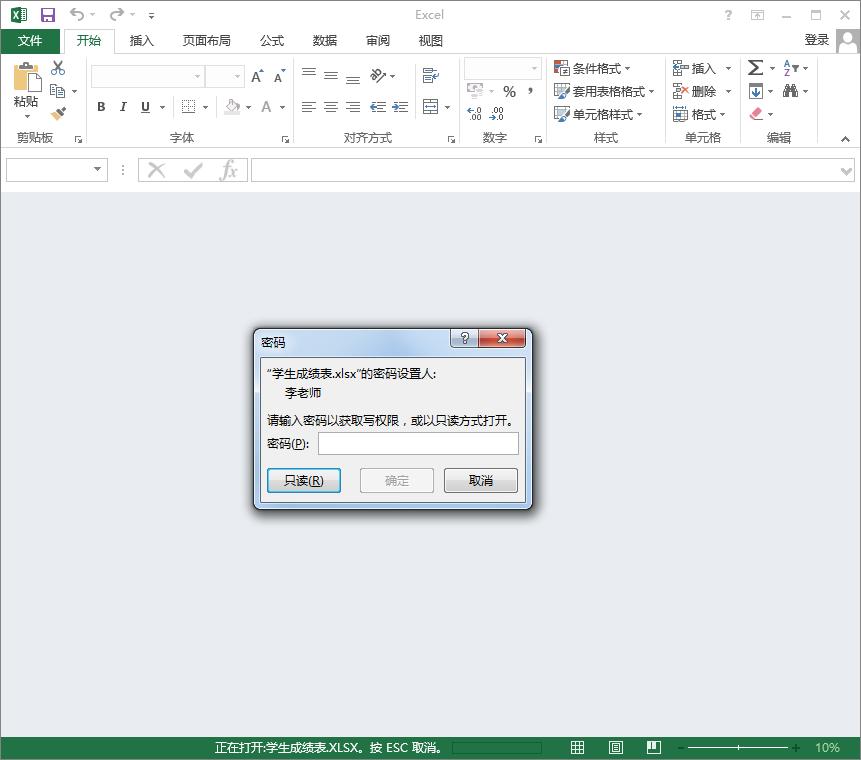Switch to the 数据 ribbon tab
The width and height of the screenshot is (861, 760).
pyautogui.click(x=324, y=41)
